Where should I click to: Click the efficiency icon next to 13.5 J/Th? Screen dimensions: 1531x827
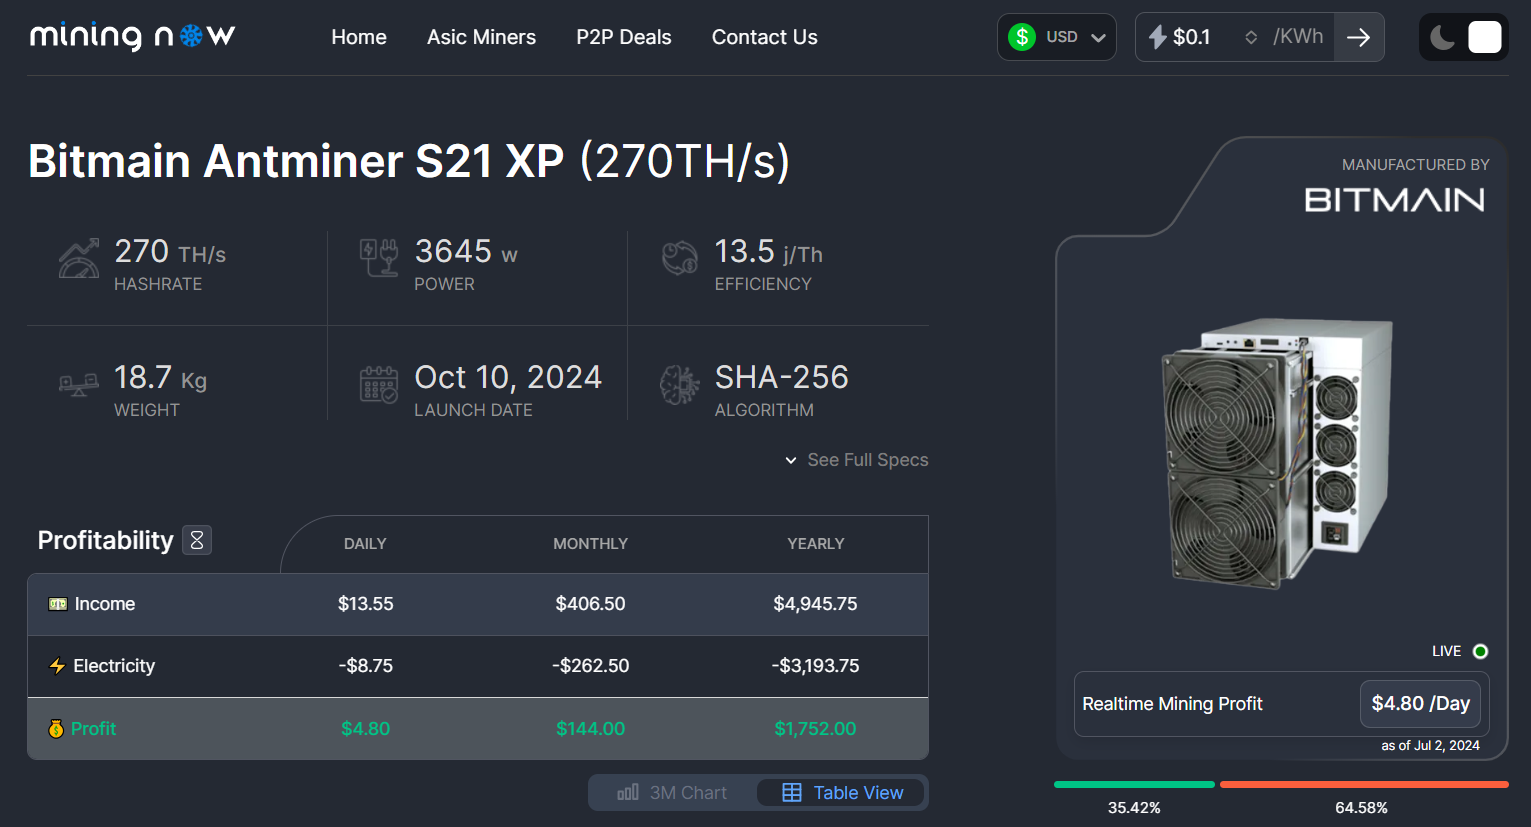click(x=680, y=258)
